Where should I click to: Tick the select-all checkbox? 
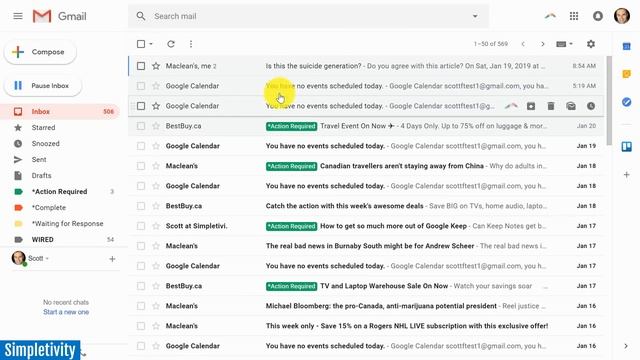(x=141, y=44)
